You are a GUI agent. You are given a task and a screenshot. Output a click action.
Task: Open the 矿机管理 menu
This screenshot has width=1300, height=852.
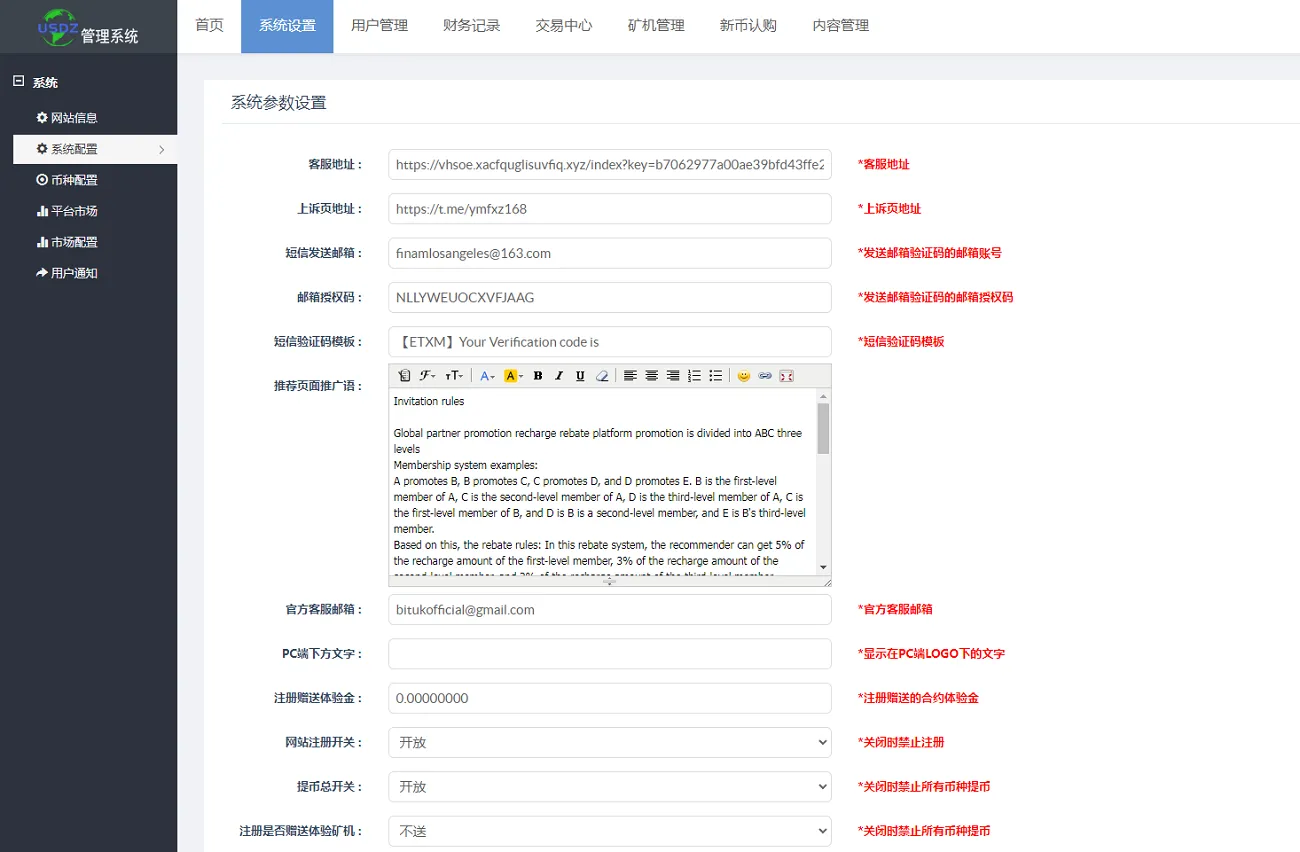point(655,26)
